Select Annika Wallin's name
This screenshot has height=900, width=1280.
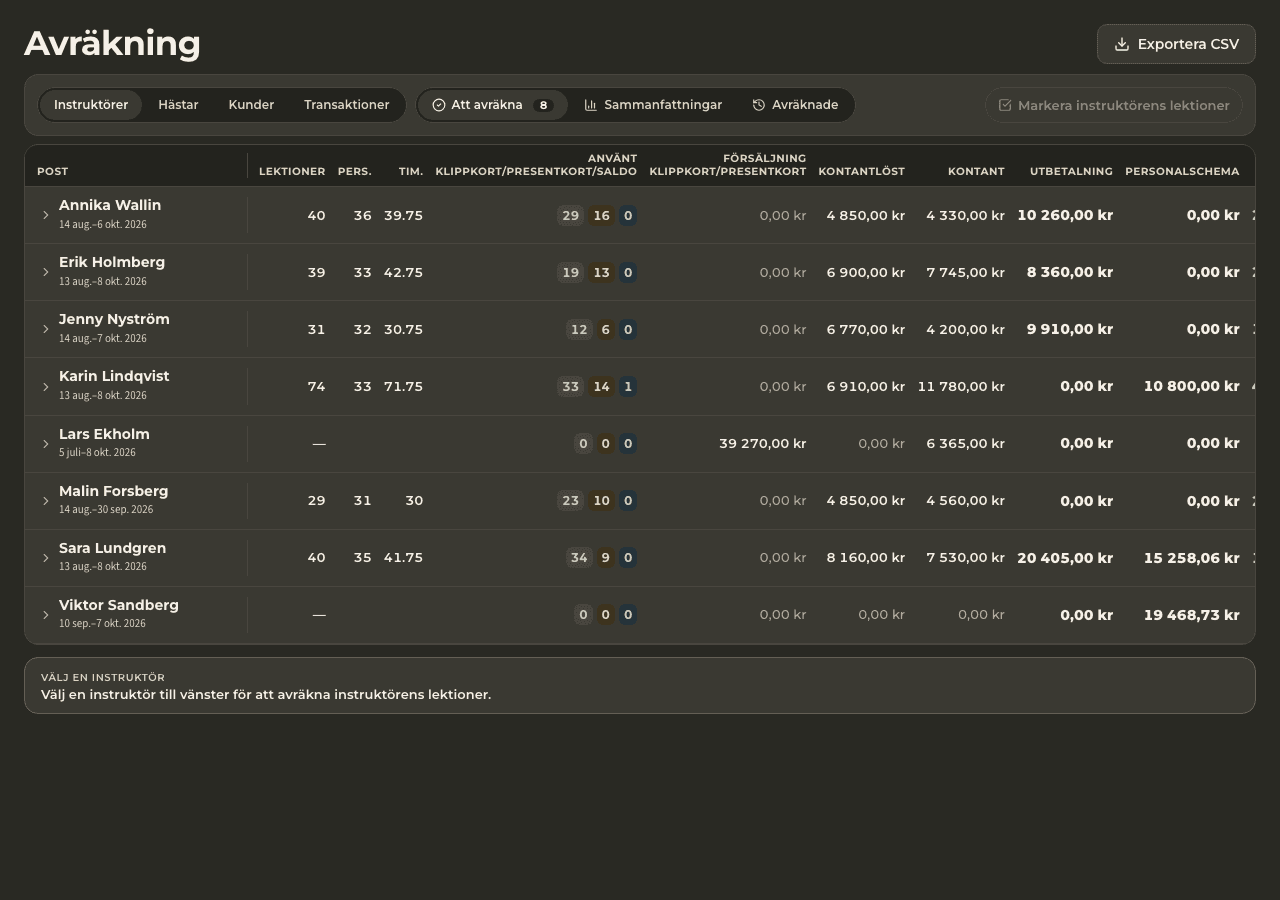pos(110,205)
